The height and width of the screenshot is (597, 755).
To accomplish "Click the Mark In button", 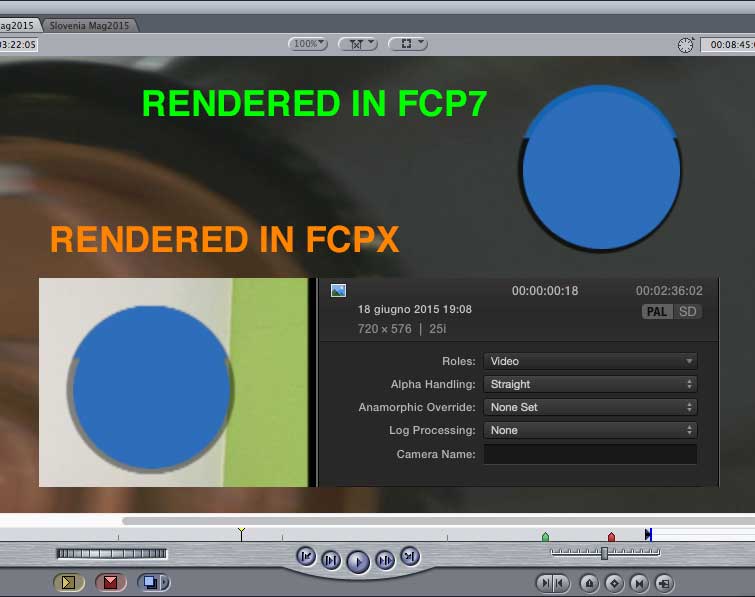I will [546, 584].
